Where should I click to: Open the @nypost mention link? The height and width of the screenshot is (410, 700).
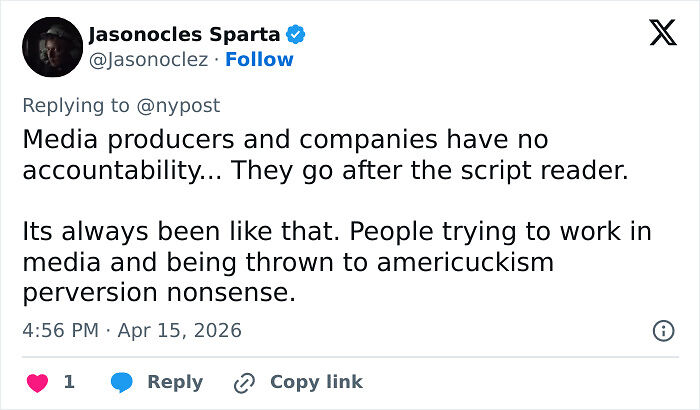click(180, 105)
